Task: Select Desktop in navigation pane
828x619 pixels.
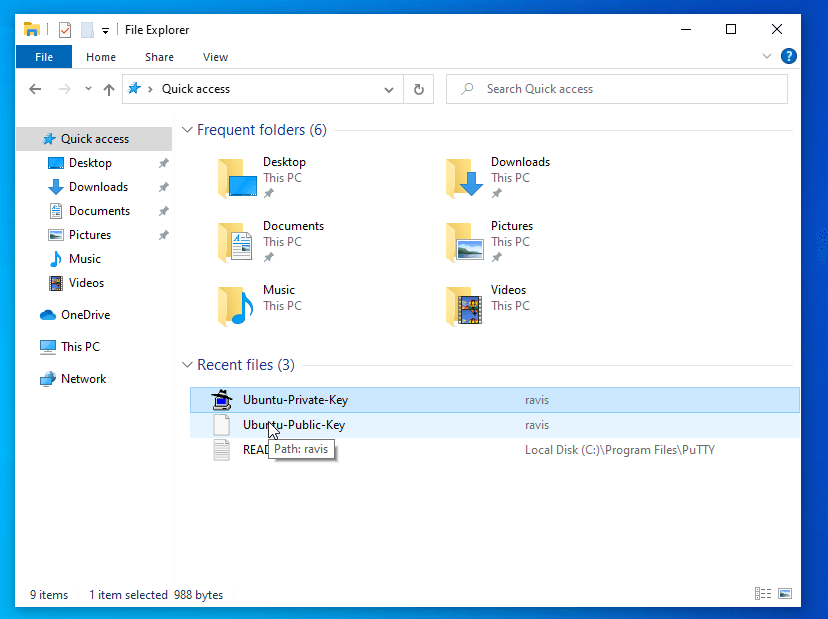Action: 90,163
